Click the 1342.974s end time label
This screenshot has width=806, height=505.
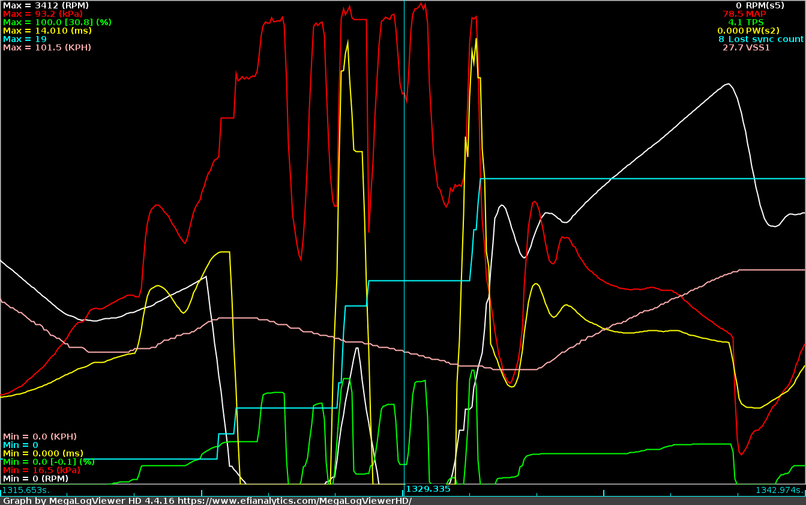(x=780, y=490)
